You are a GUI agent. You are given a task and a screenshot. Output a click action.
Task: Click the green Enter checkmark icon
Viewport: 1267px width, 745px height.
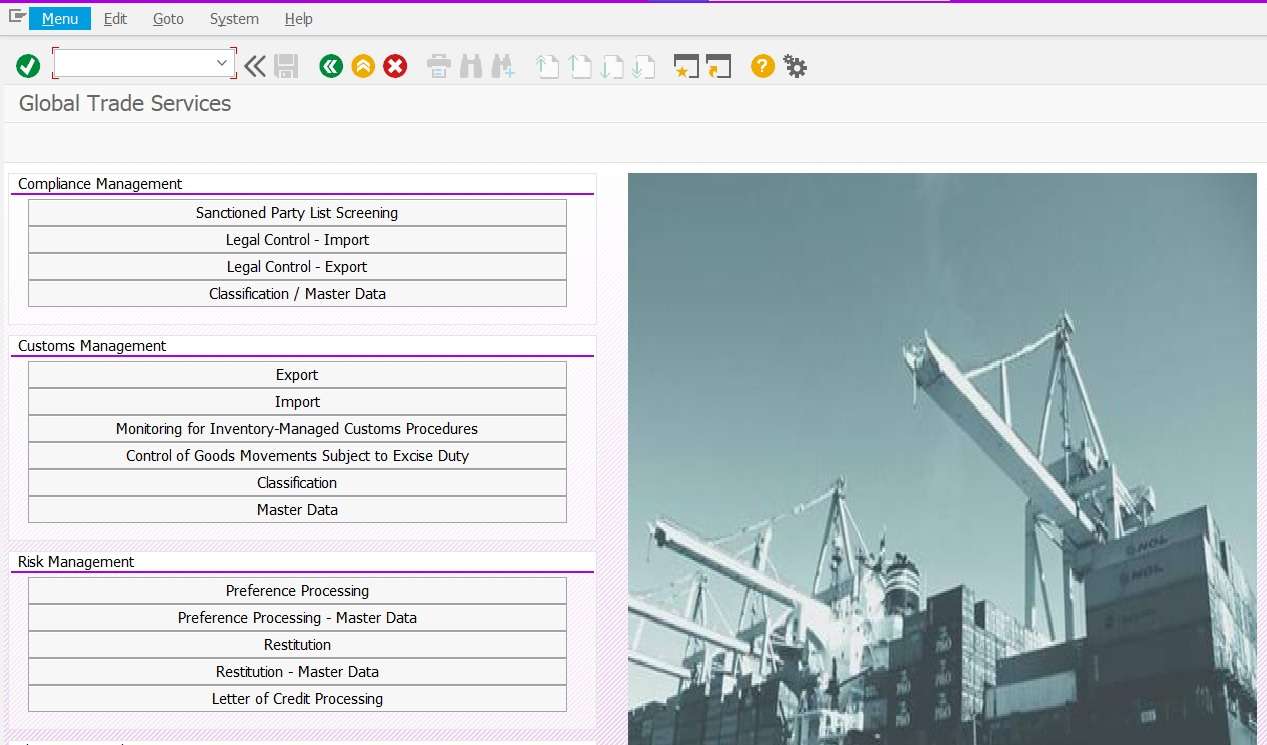click(x=28, y=67)
